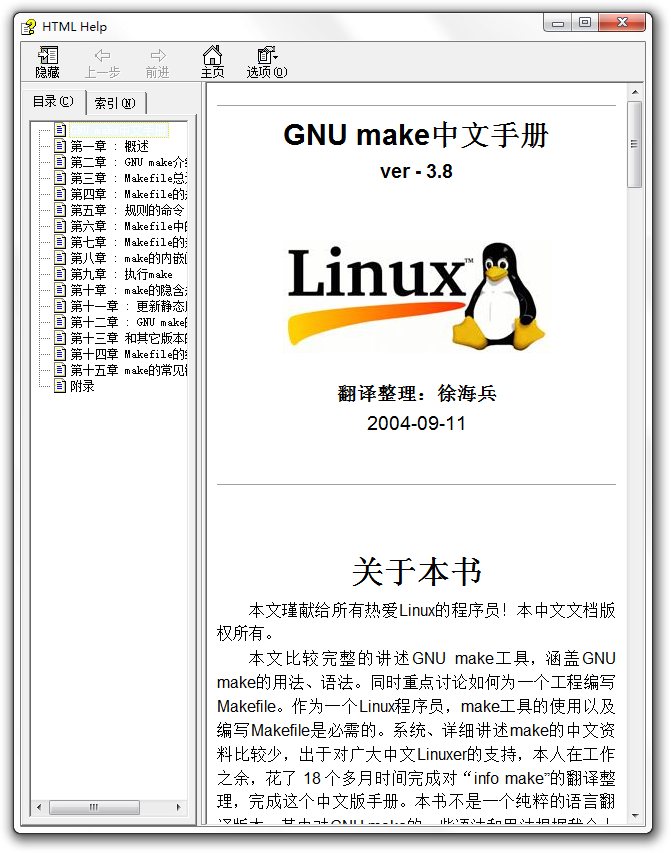Image resolution: width=671 pixels, height=853 pixels.
Task: Click the 上一步 (Back) arrow icon
Action: pos(102,55)
